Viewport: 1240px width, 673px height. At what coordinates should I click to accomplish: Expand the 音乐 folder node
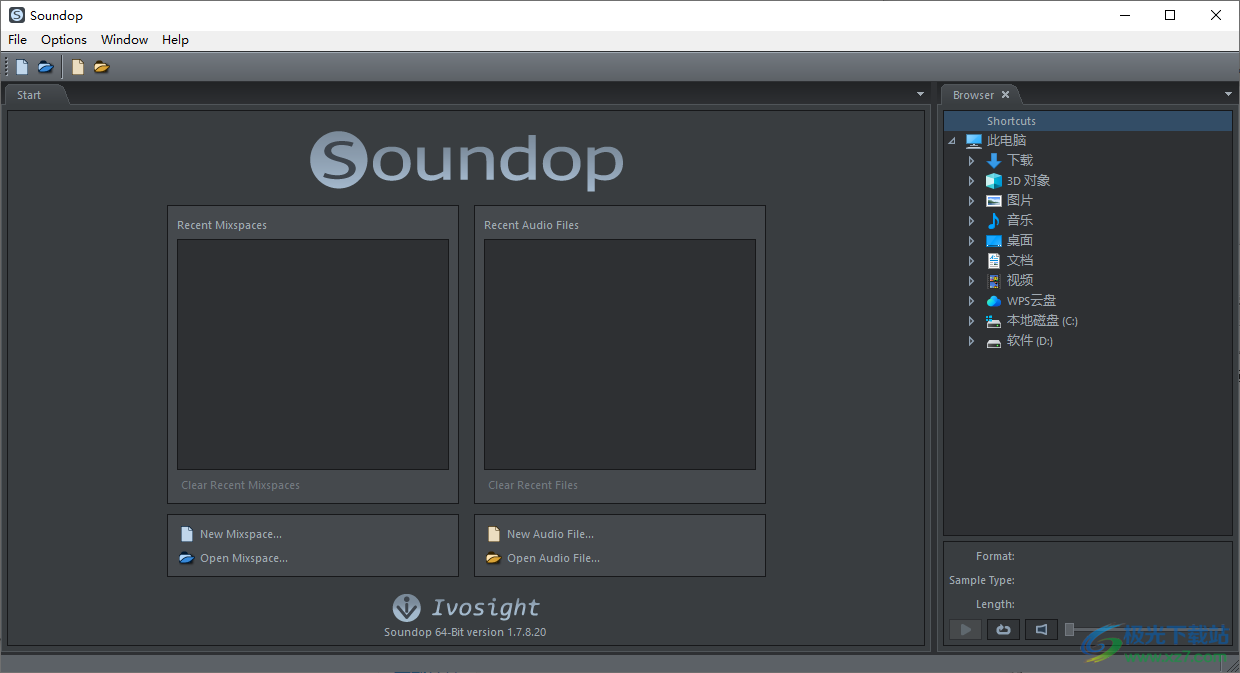[x=971, y=221]
